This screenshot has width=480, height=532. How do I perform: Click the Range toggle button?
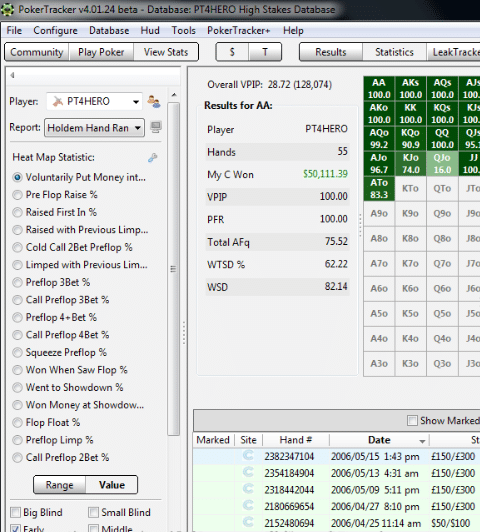pos(59,485)
